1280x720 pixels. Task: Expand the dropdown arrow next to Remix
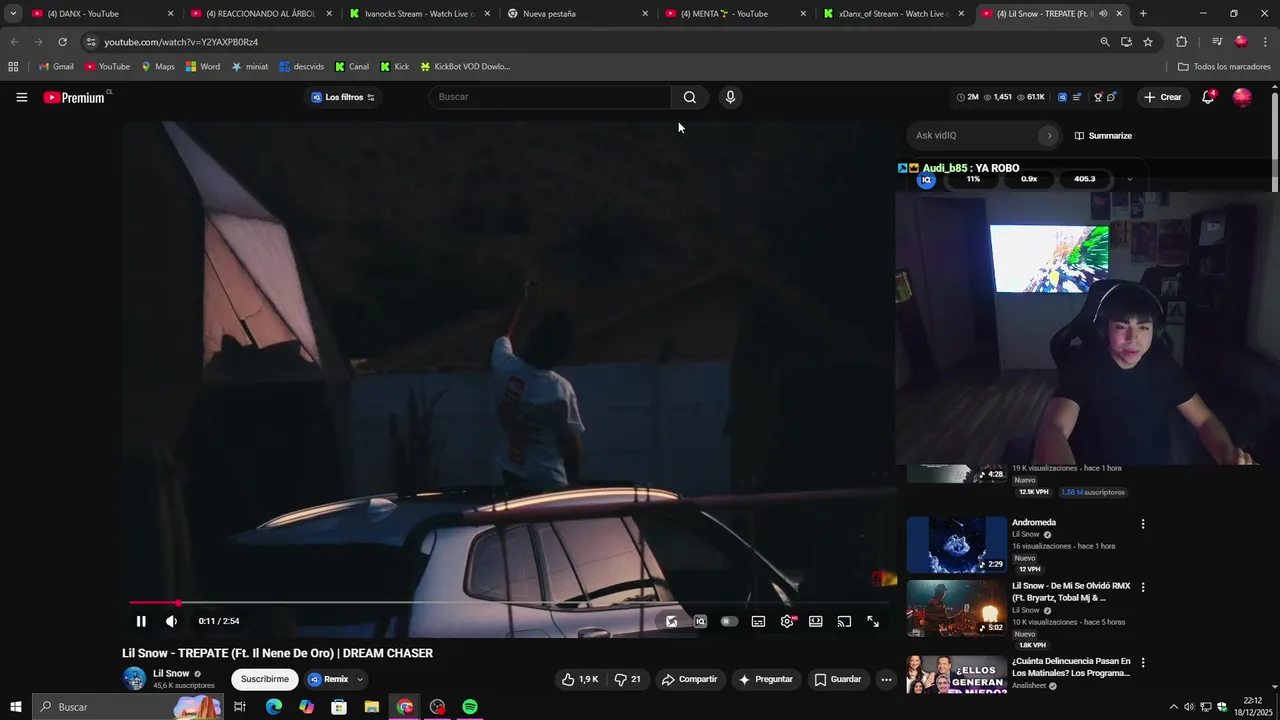[x=360, y=679]
